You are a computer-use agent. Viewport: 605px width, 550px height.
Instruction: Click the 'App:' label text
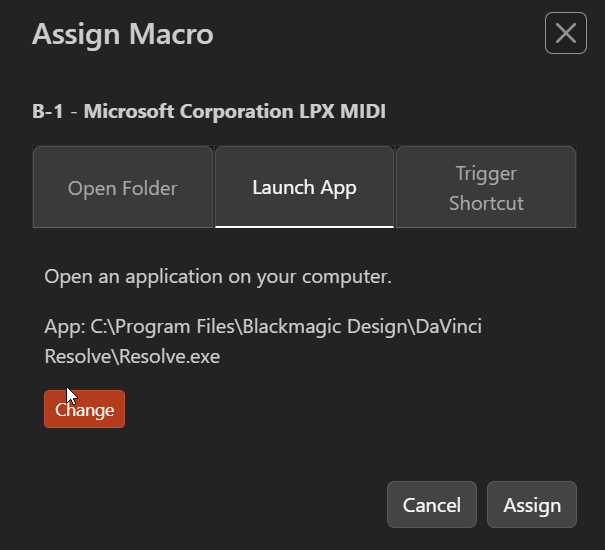point(64,327)
